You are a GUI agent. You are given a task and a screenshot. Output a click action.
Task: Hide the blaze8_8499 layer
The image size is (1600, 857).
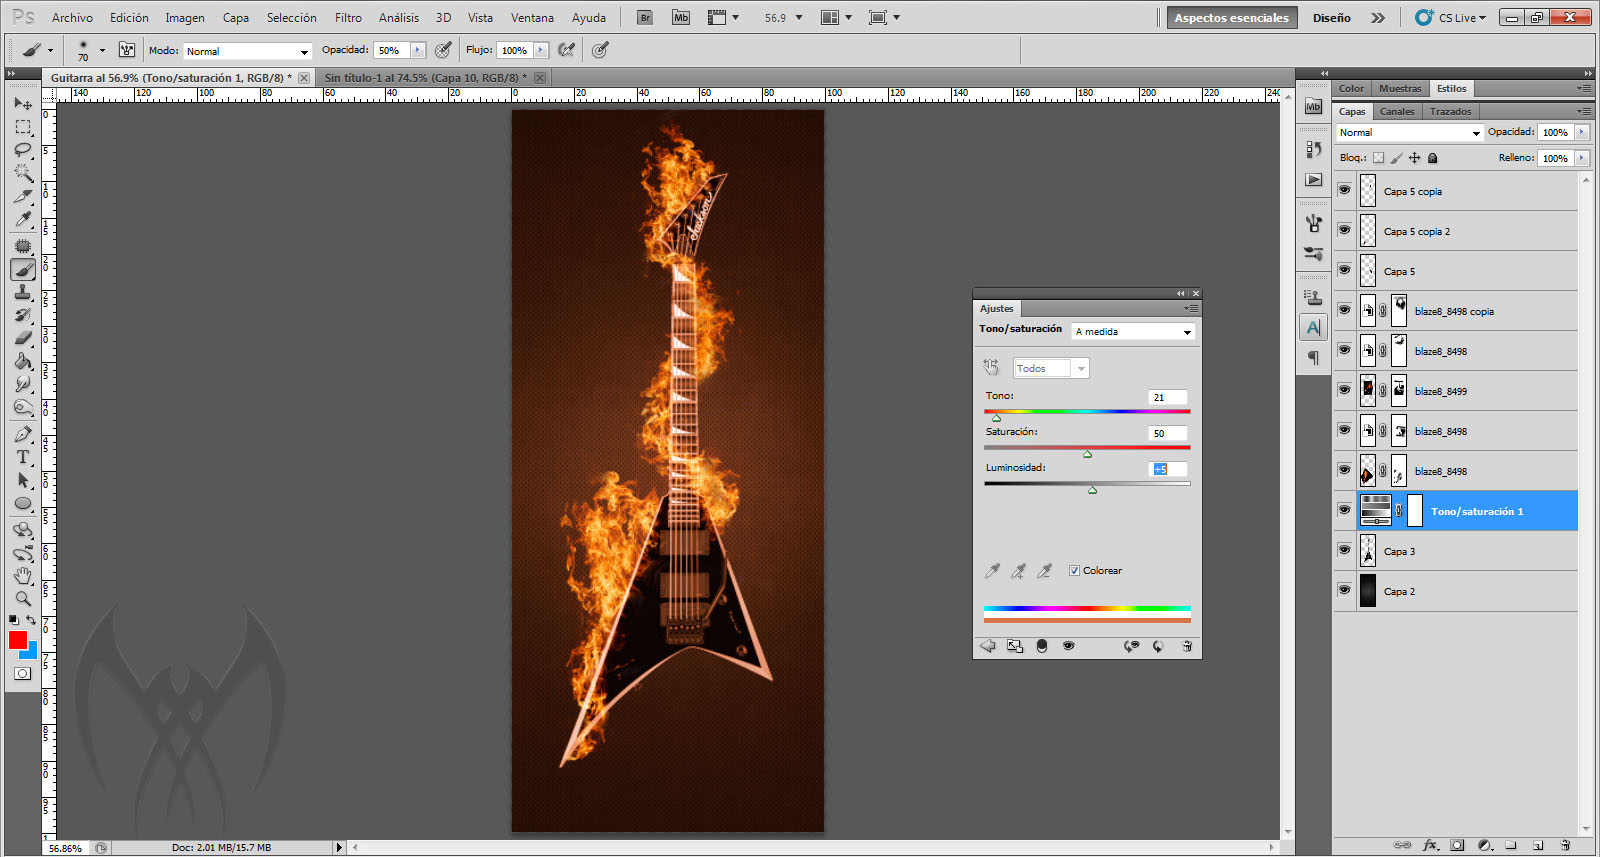1344,390
